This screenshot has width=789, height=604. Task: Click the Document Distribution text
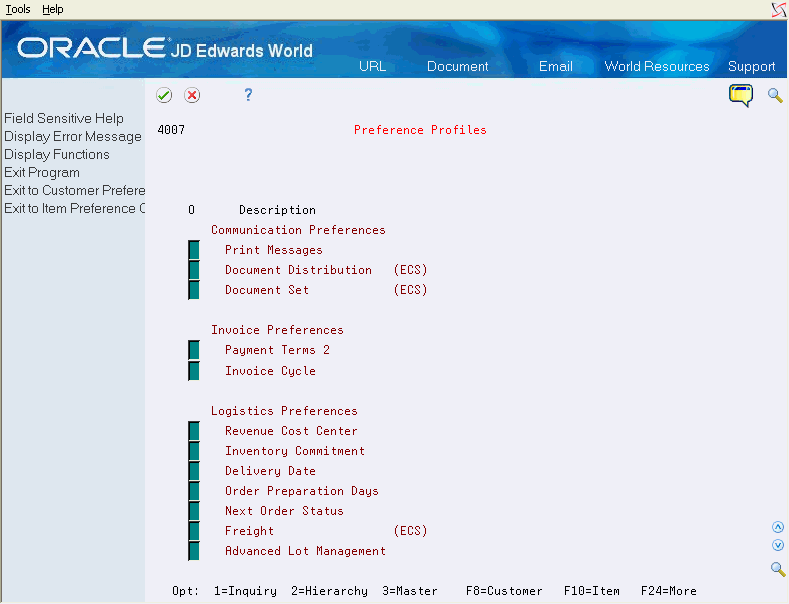click(x=298, y=270)
